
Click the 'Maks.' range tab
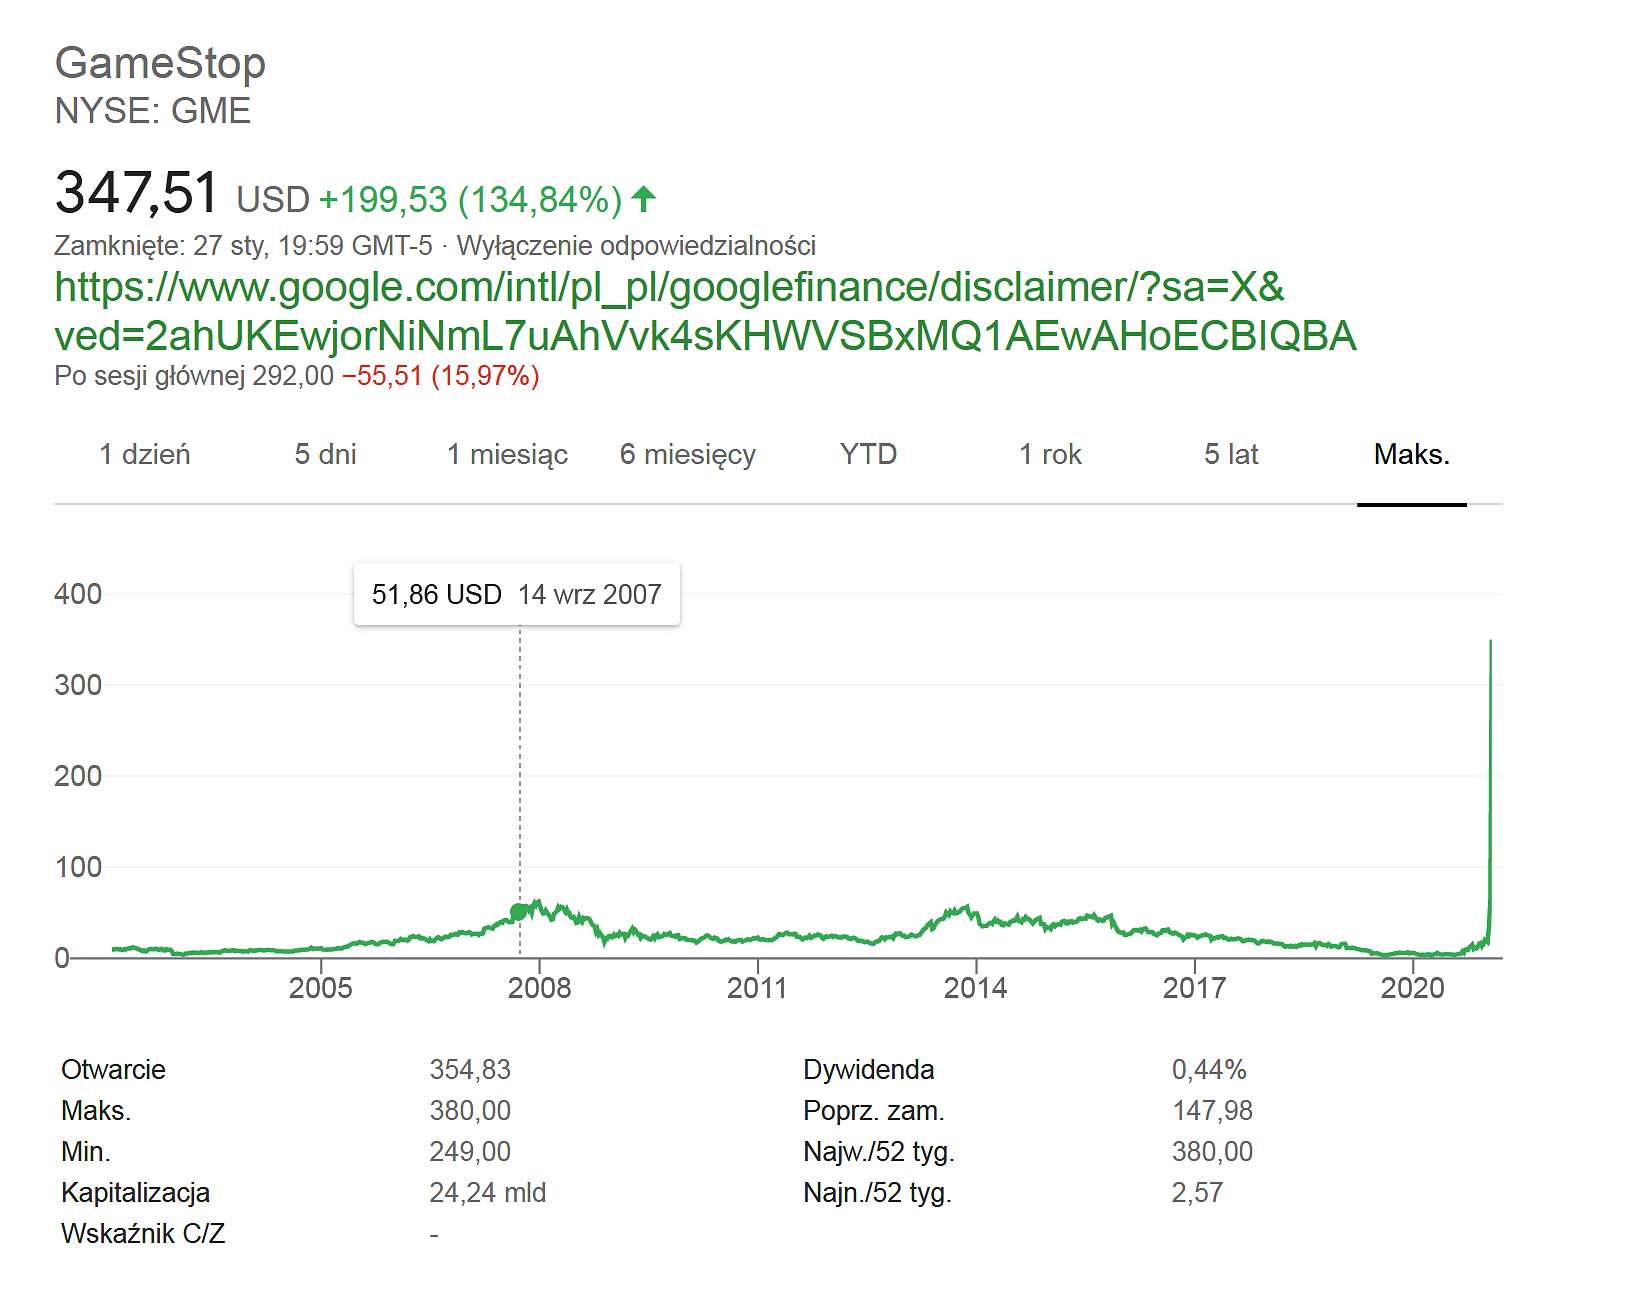point(1412,455)
